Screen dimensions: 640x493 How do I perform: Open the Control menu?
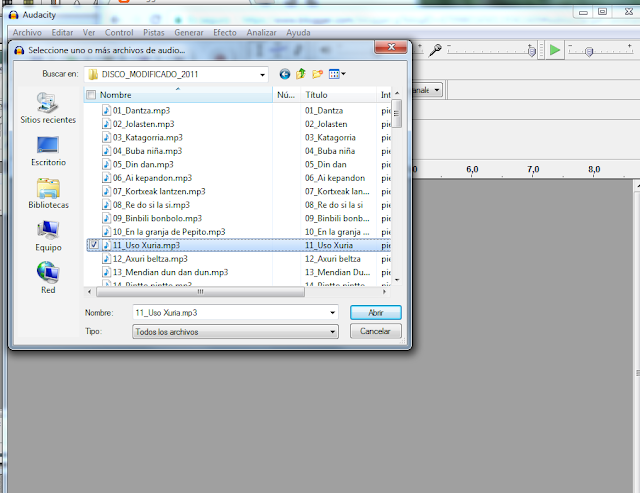119,33
